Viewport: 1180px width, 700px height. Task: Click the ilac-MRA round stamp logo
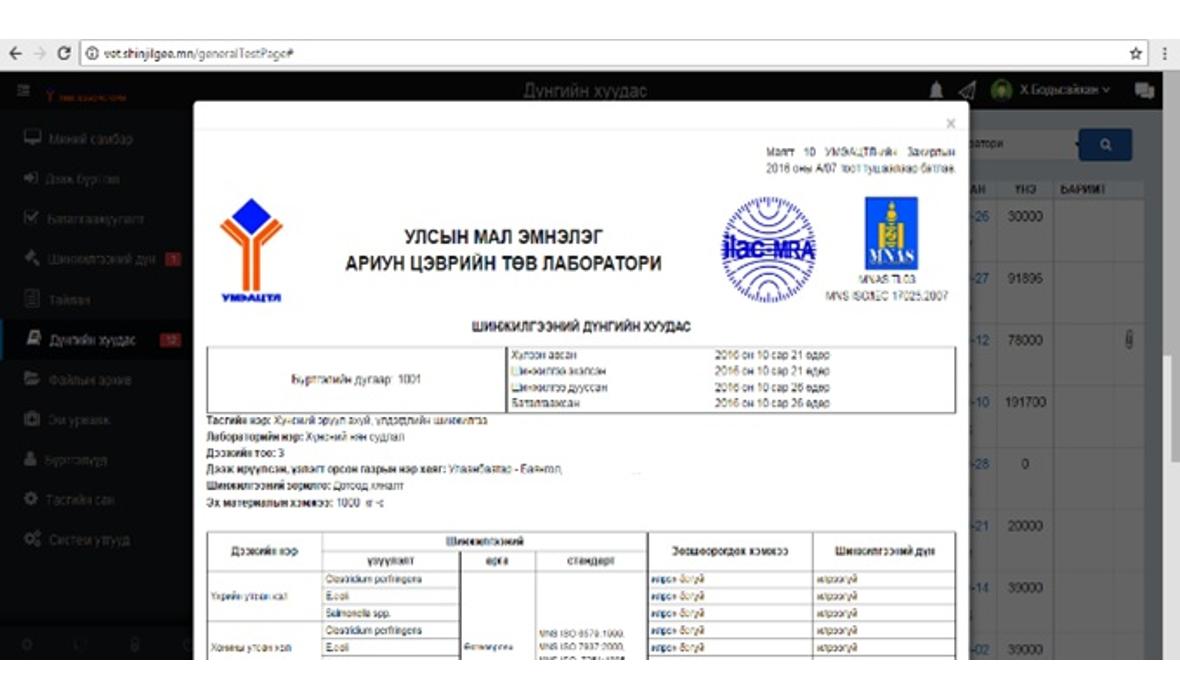click(768, 250)
